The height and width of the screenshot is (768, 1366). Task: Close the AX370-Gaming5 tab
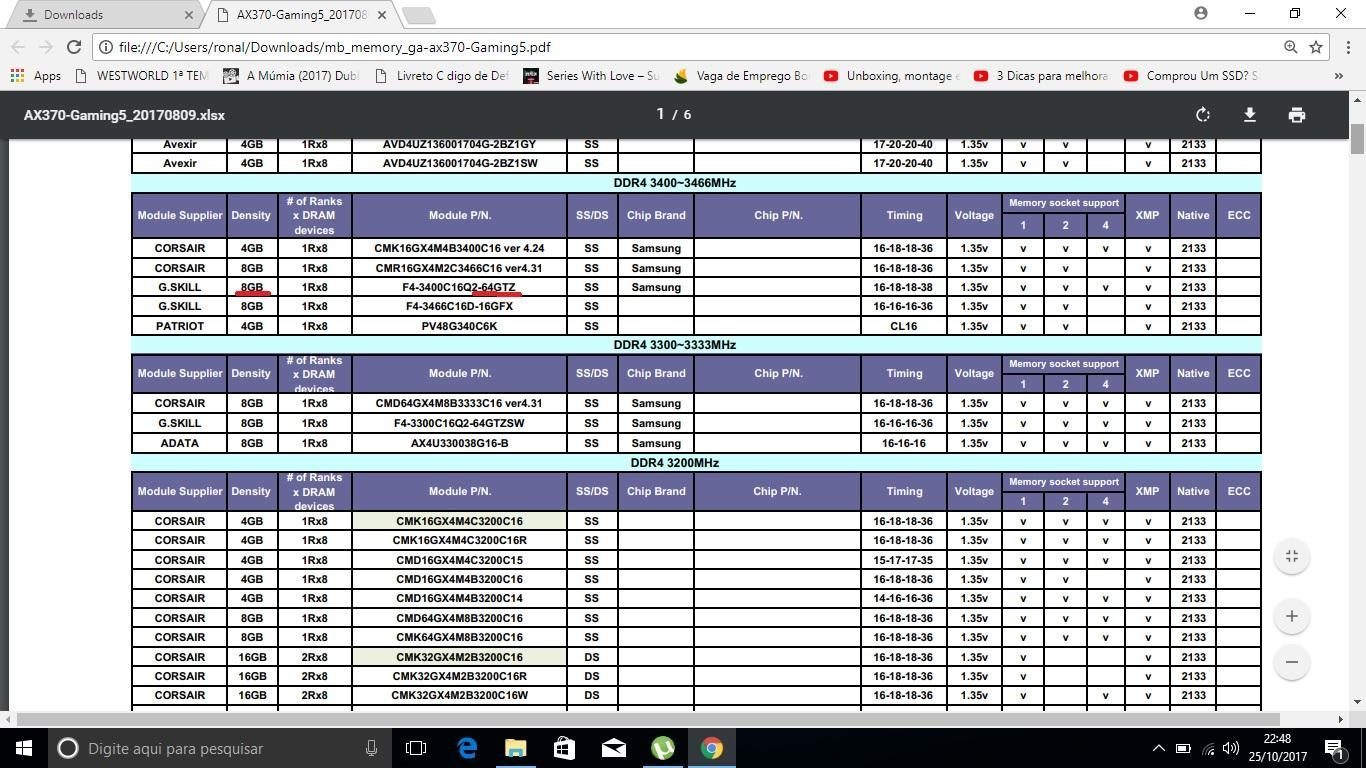[x=382, y=15]
